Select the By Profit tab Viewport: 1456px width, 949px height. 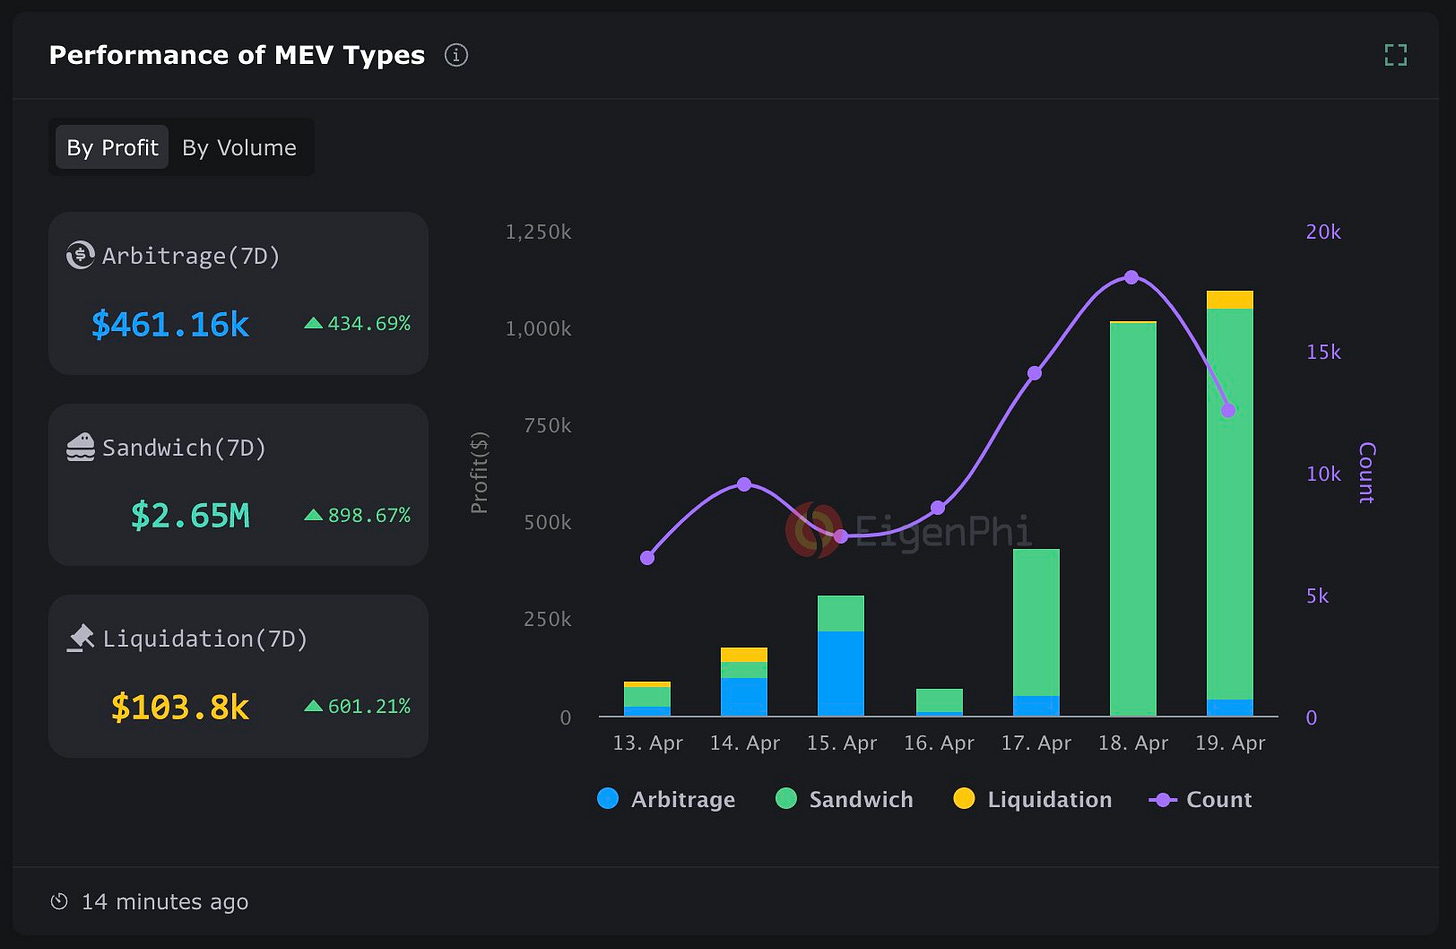[112, 148]
